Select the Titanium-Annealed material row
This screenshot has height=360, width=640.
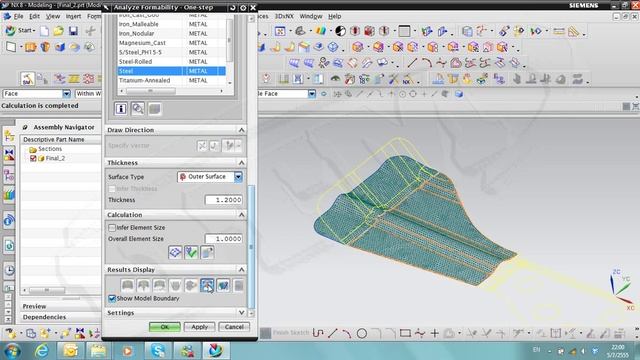point(171,80)
